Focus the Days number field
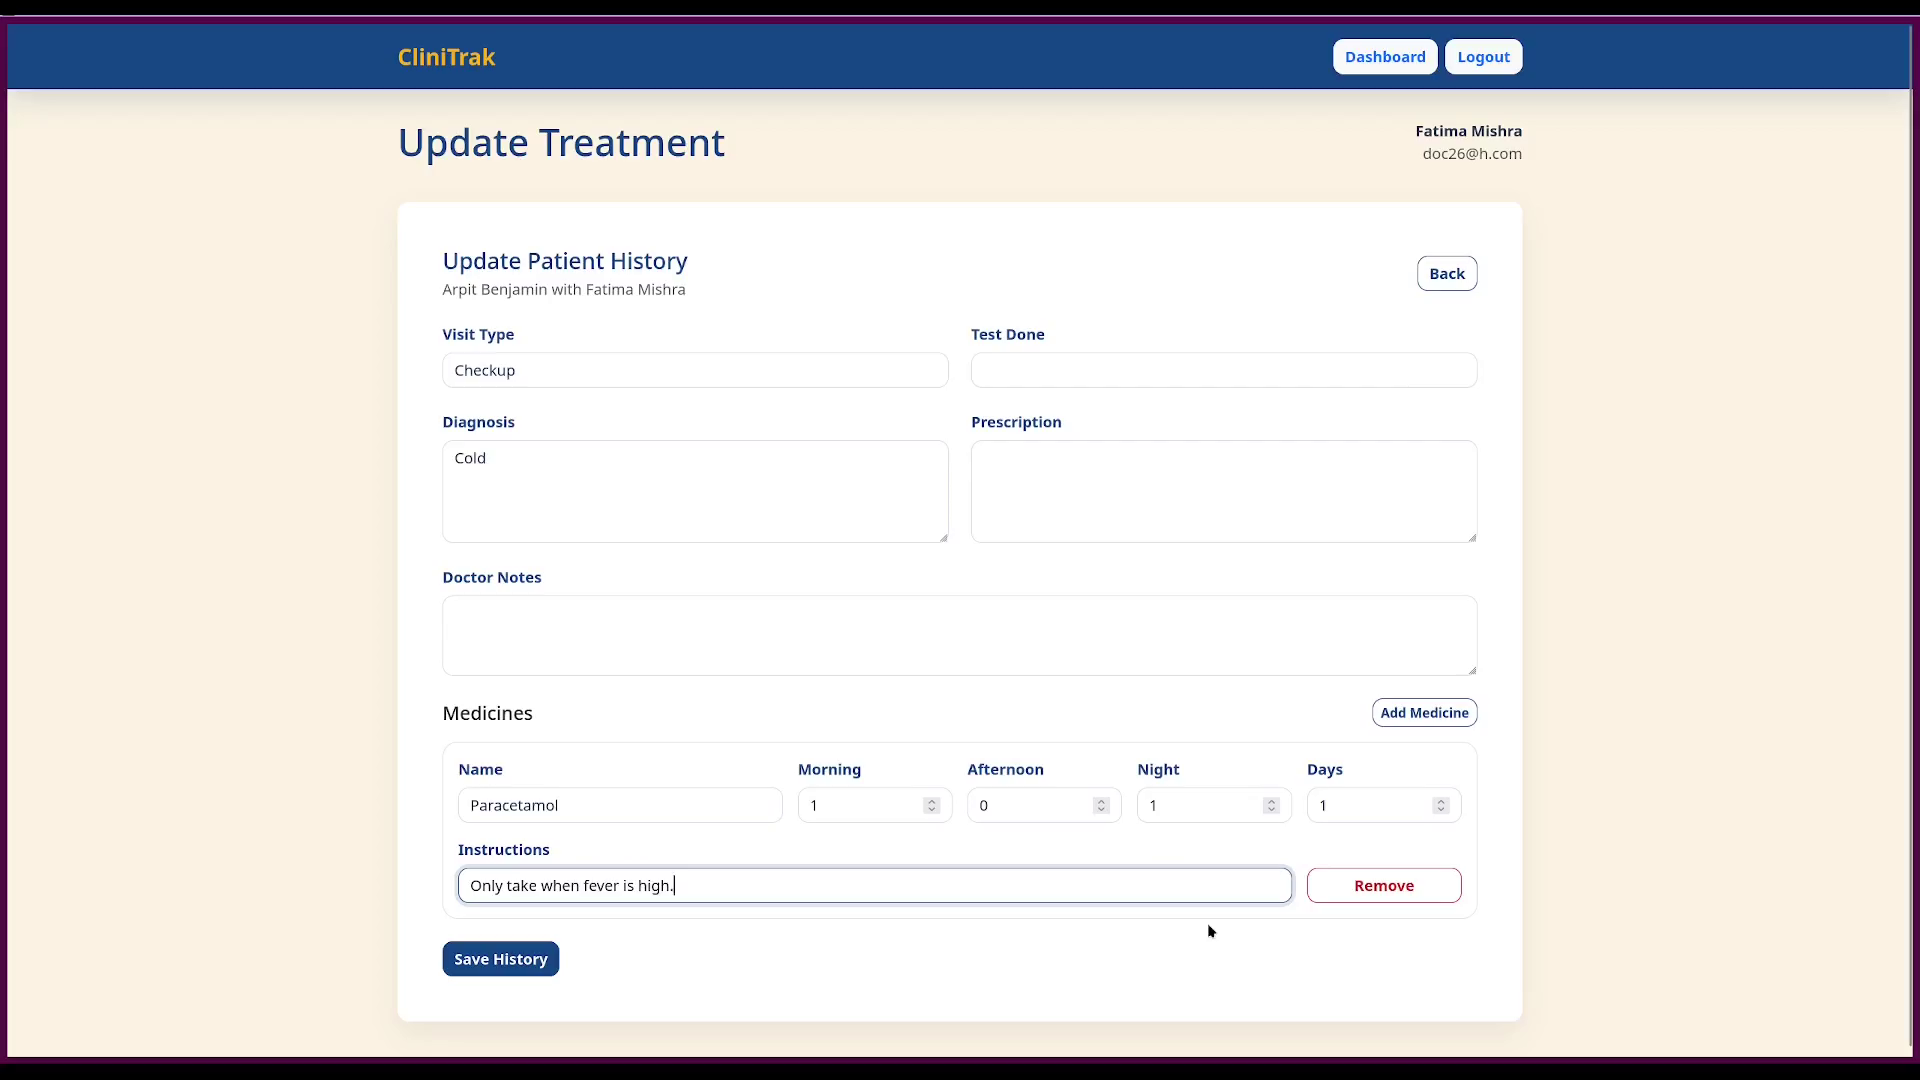The image size is (1920, 1080). click(x=1383, y=805)
